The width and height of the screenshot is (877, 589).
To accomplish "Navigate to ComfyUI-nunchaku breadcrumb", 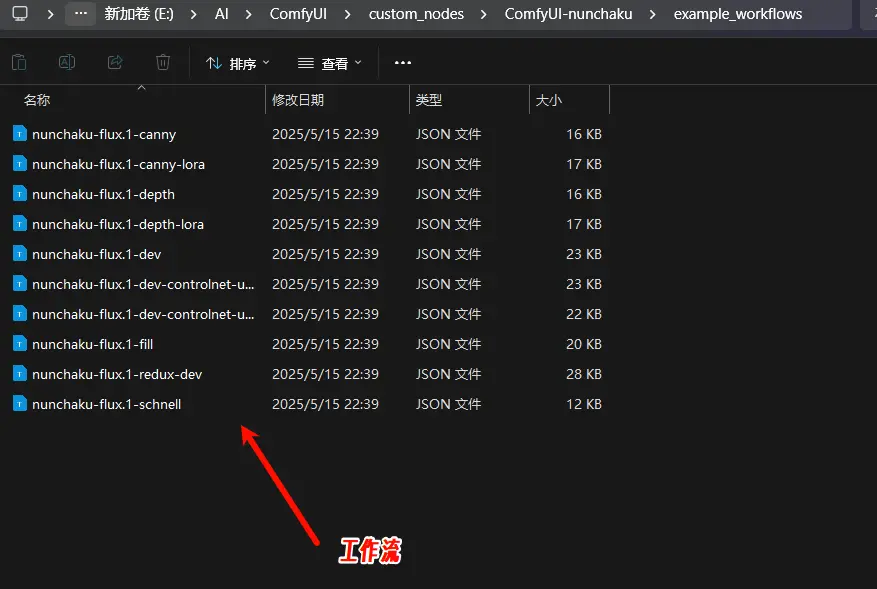I will [568, 14].
